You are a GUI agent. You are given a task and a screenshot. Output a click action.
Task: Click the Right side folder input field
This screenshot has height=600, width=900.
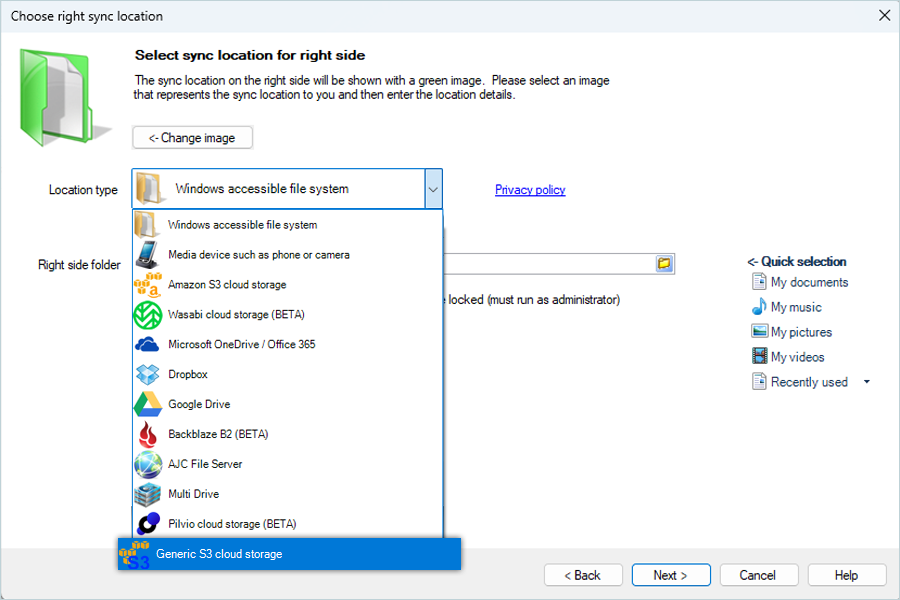(549, 264)
